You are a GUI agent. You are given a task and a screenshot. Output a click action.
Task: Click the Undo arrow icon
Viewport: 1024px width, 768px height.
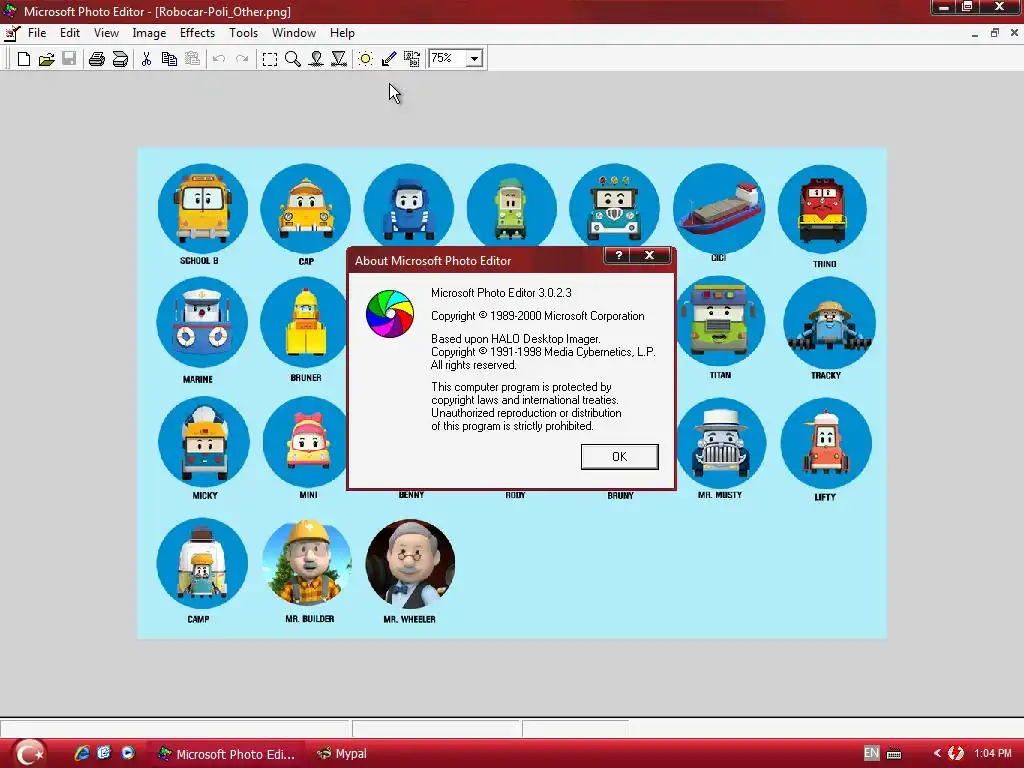point(219,59)
